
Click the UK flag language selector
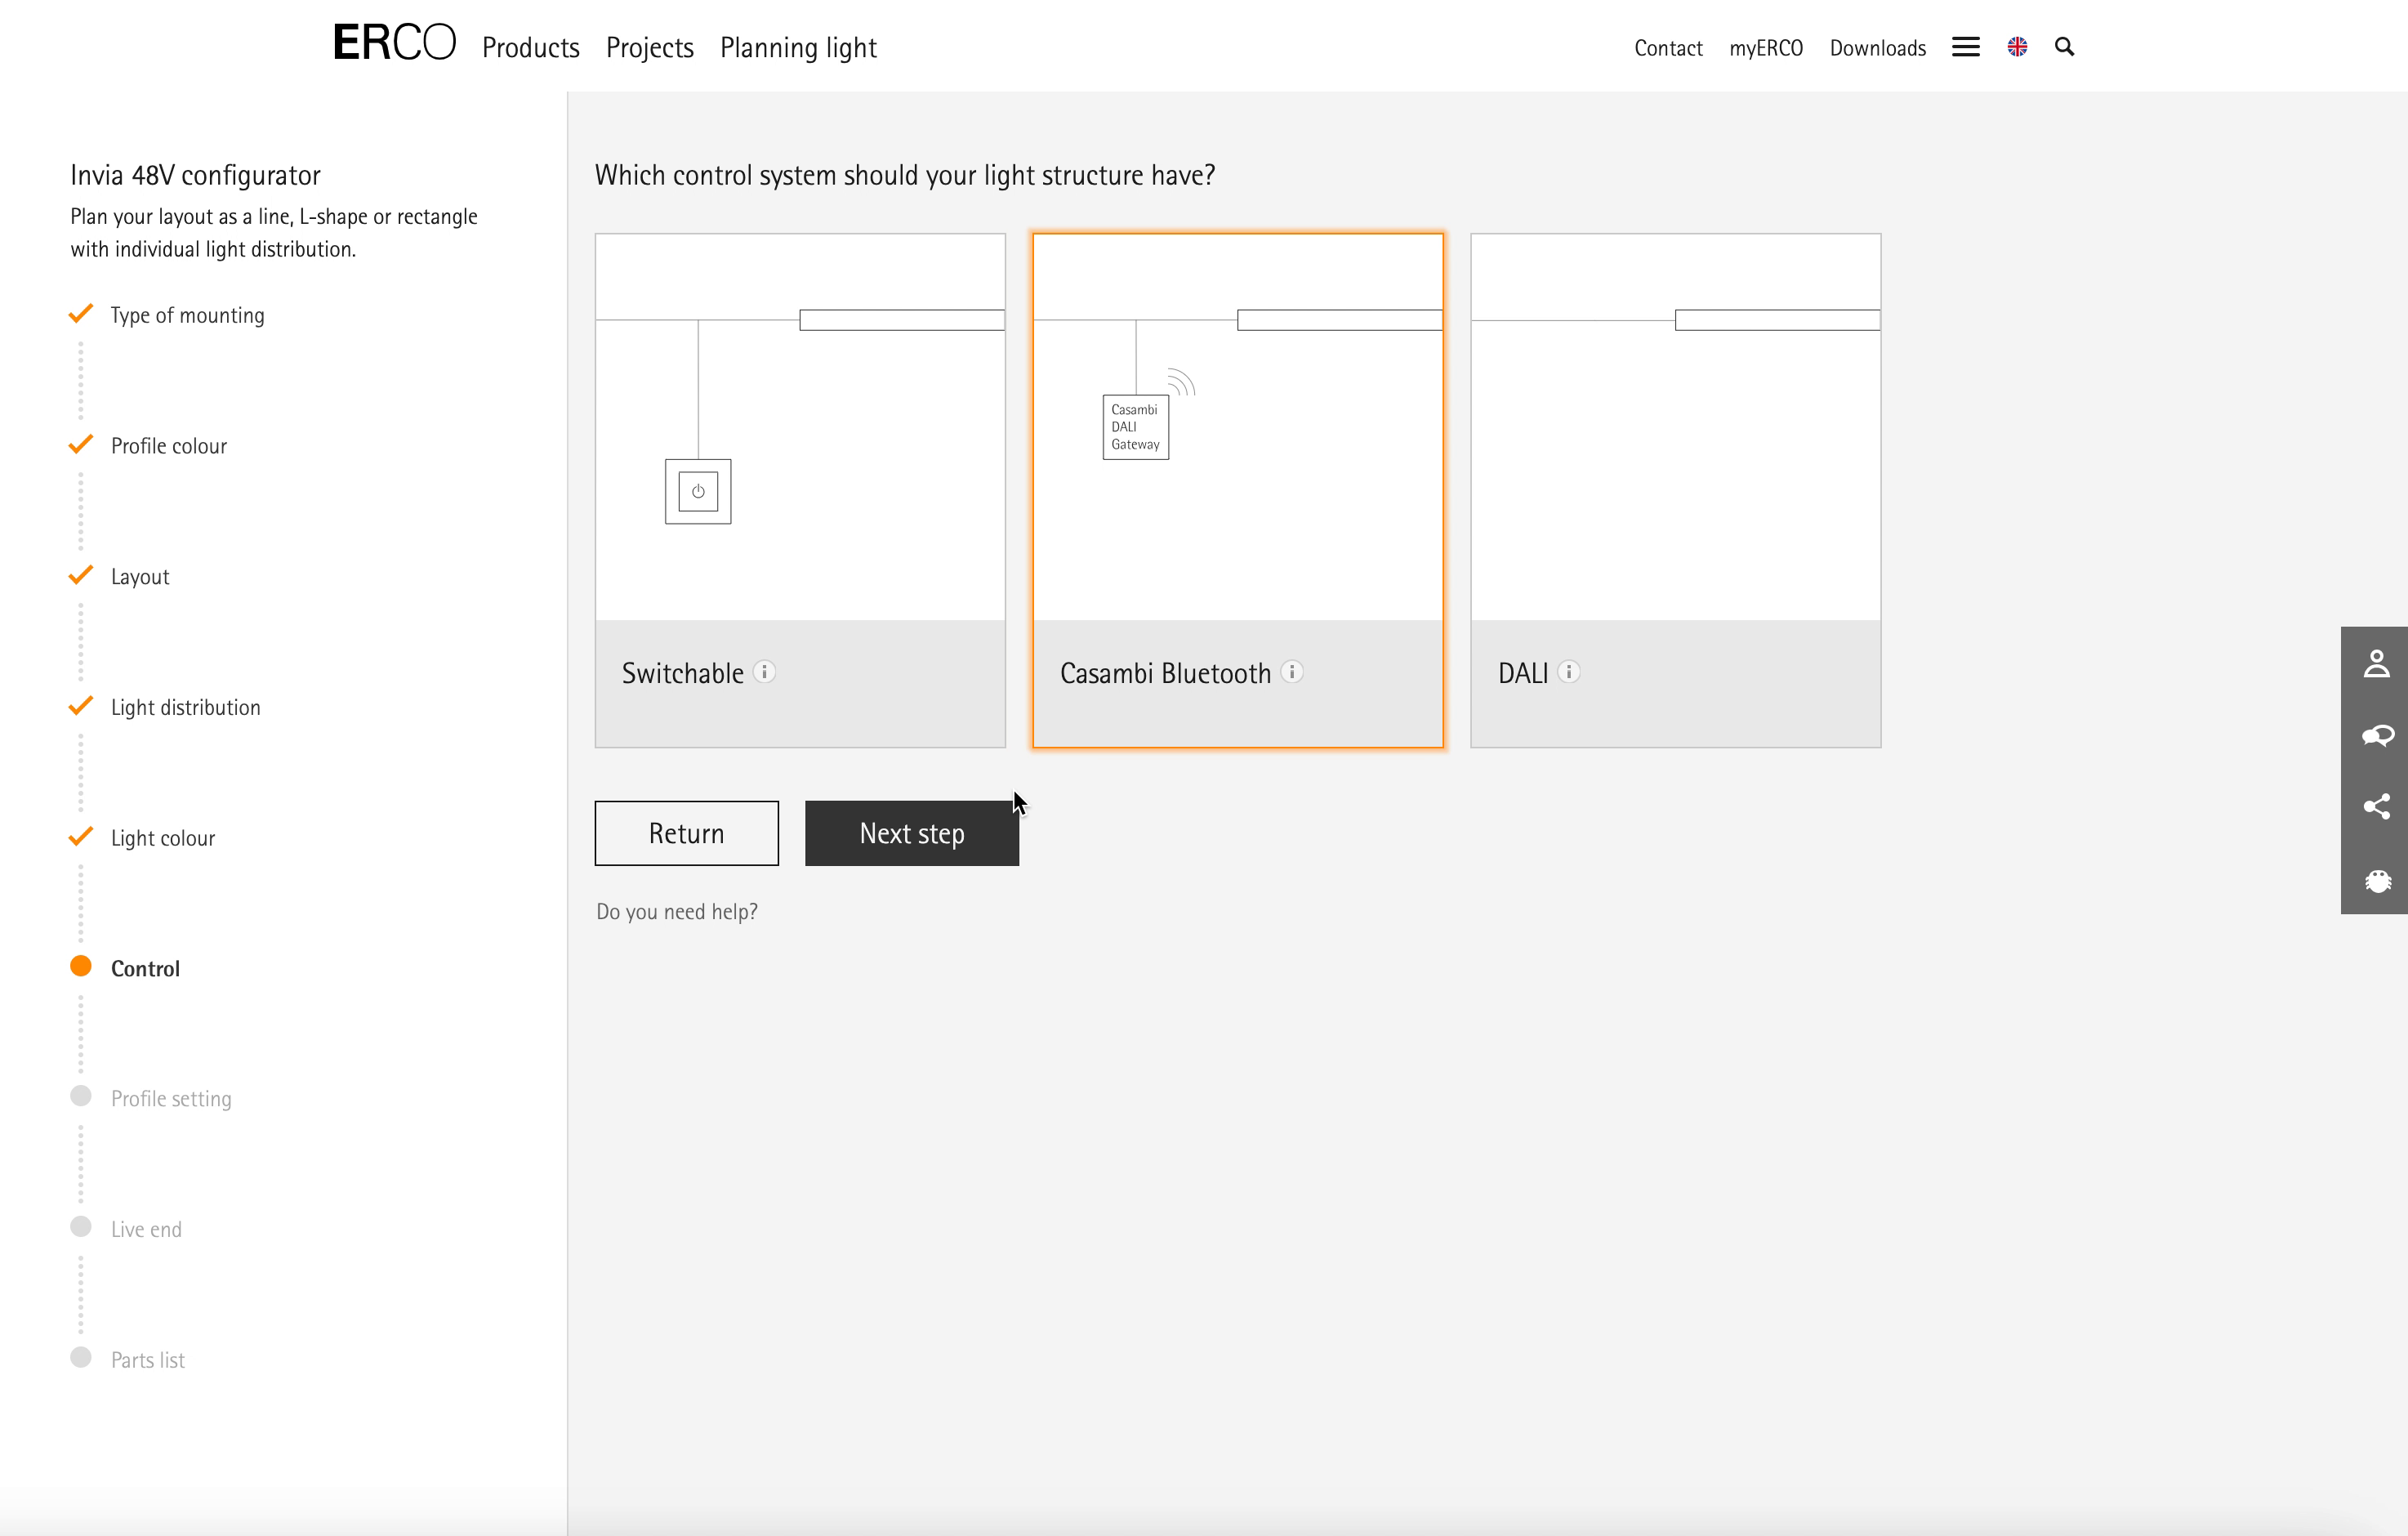point(2017,47)
